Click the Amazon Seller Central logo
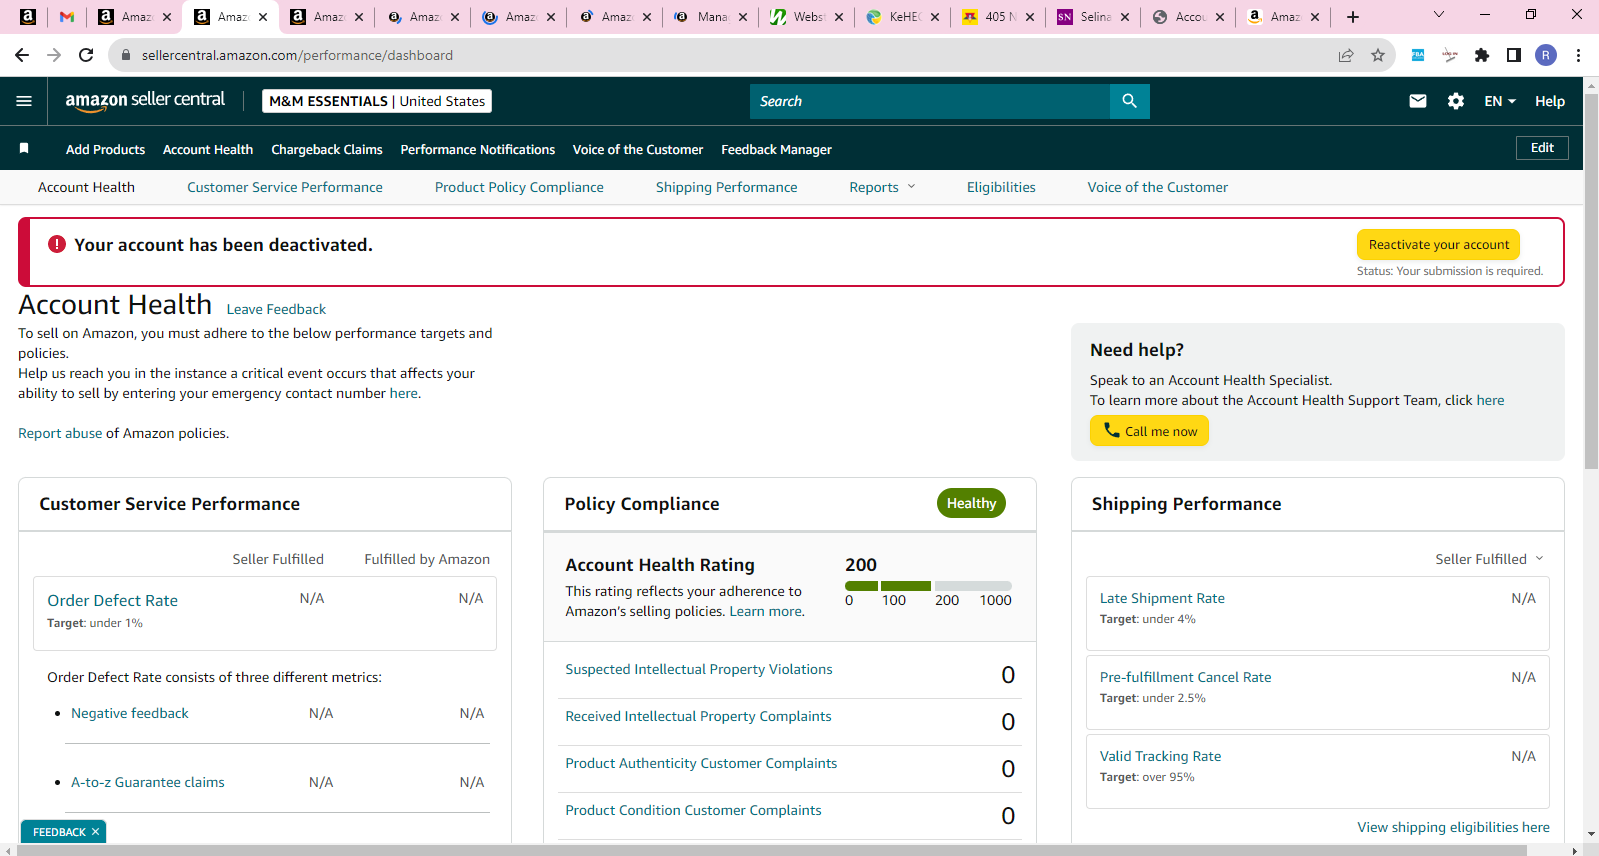The image size is (1599, 856). point(145,100)
